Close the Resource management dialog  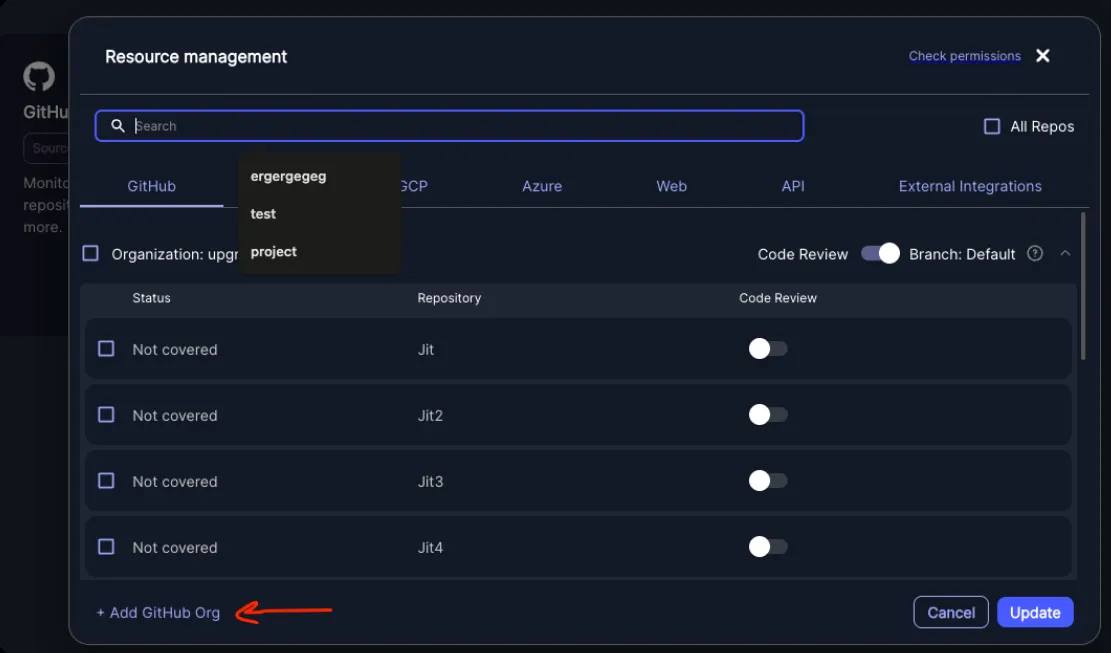[1042, 56]
